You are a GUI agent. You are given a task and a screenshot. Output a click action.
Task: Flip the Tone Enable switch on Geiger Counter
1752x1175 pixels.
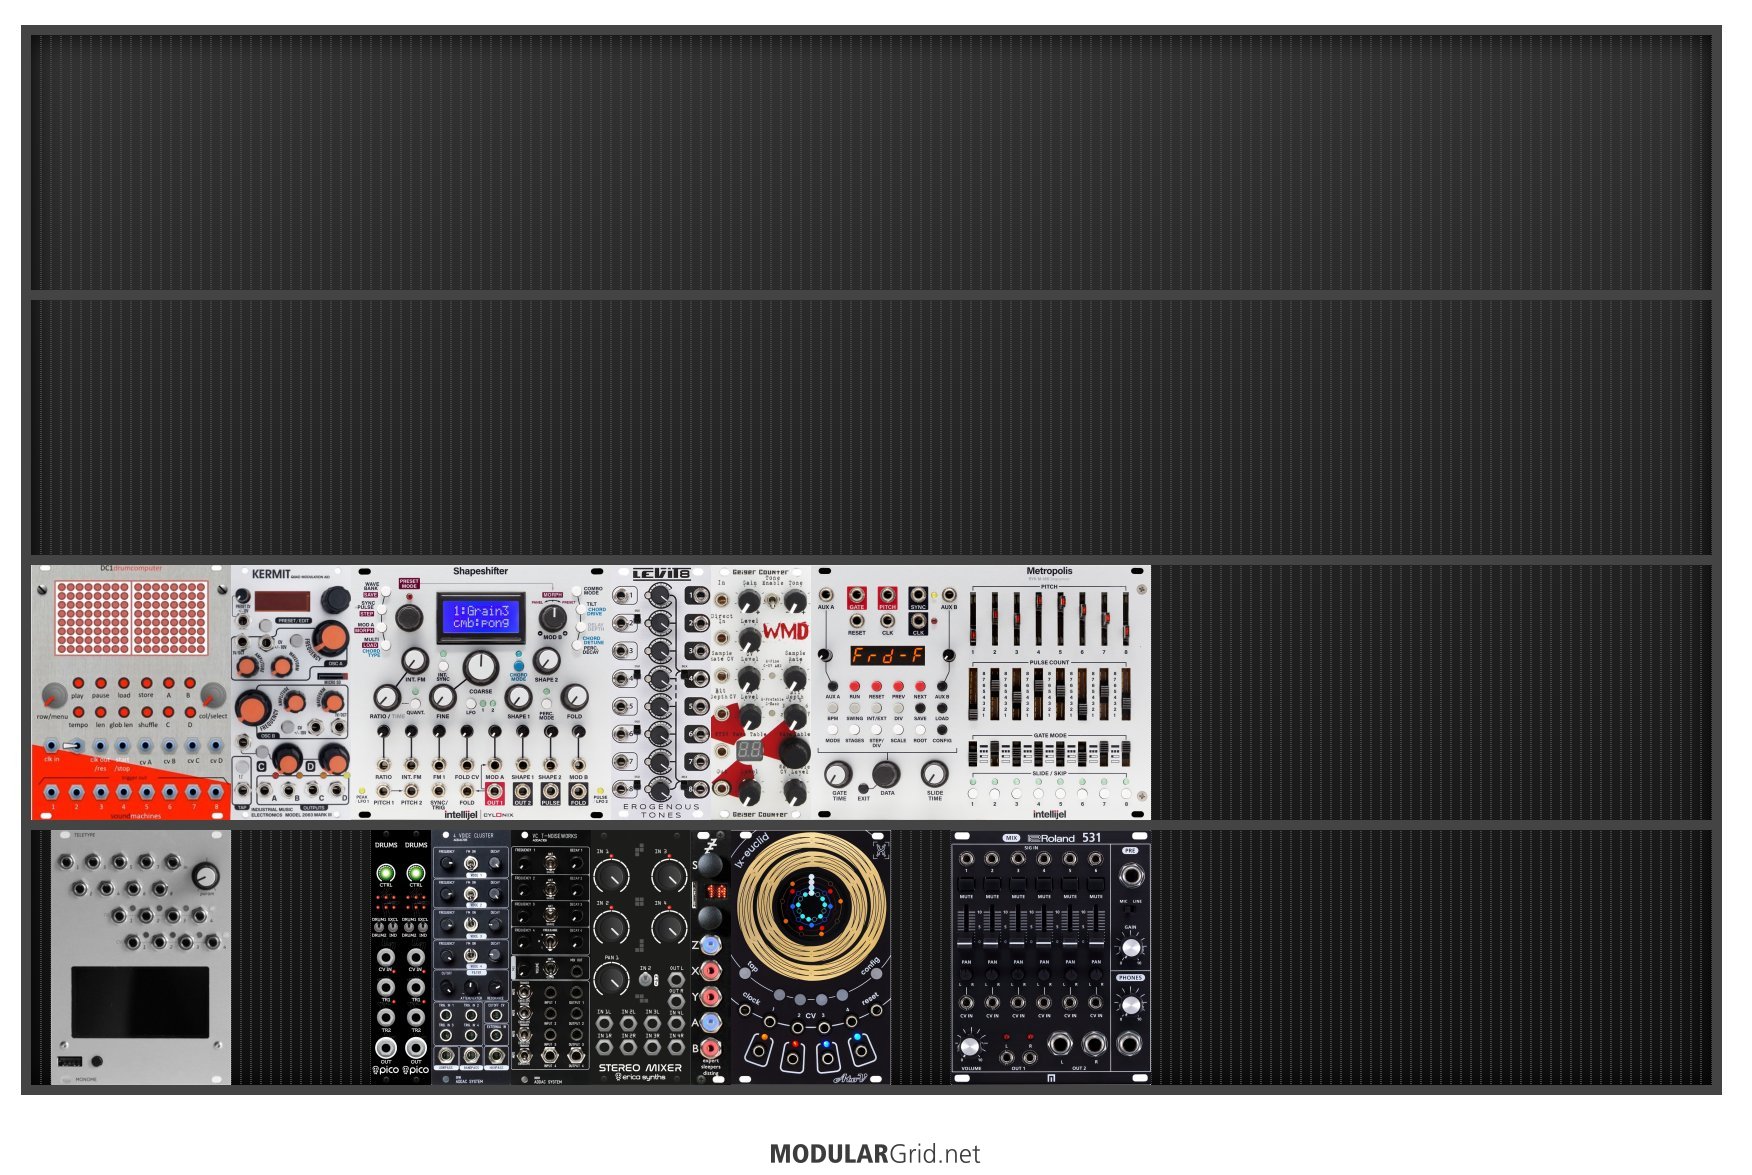tap(772, 600)
